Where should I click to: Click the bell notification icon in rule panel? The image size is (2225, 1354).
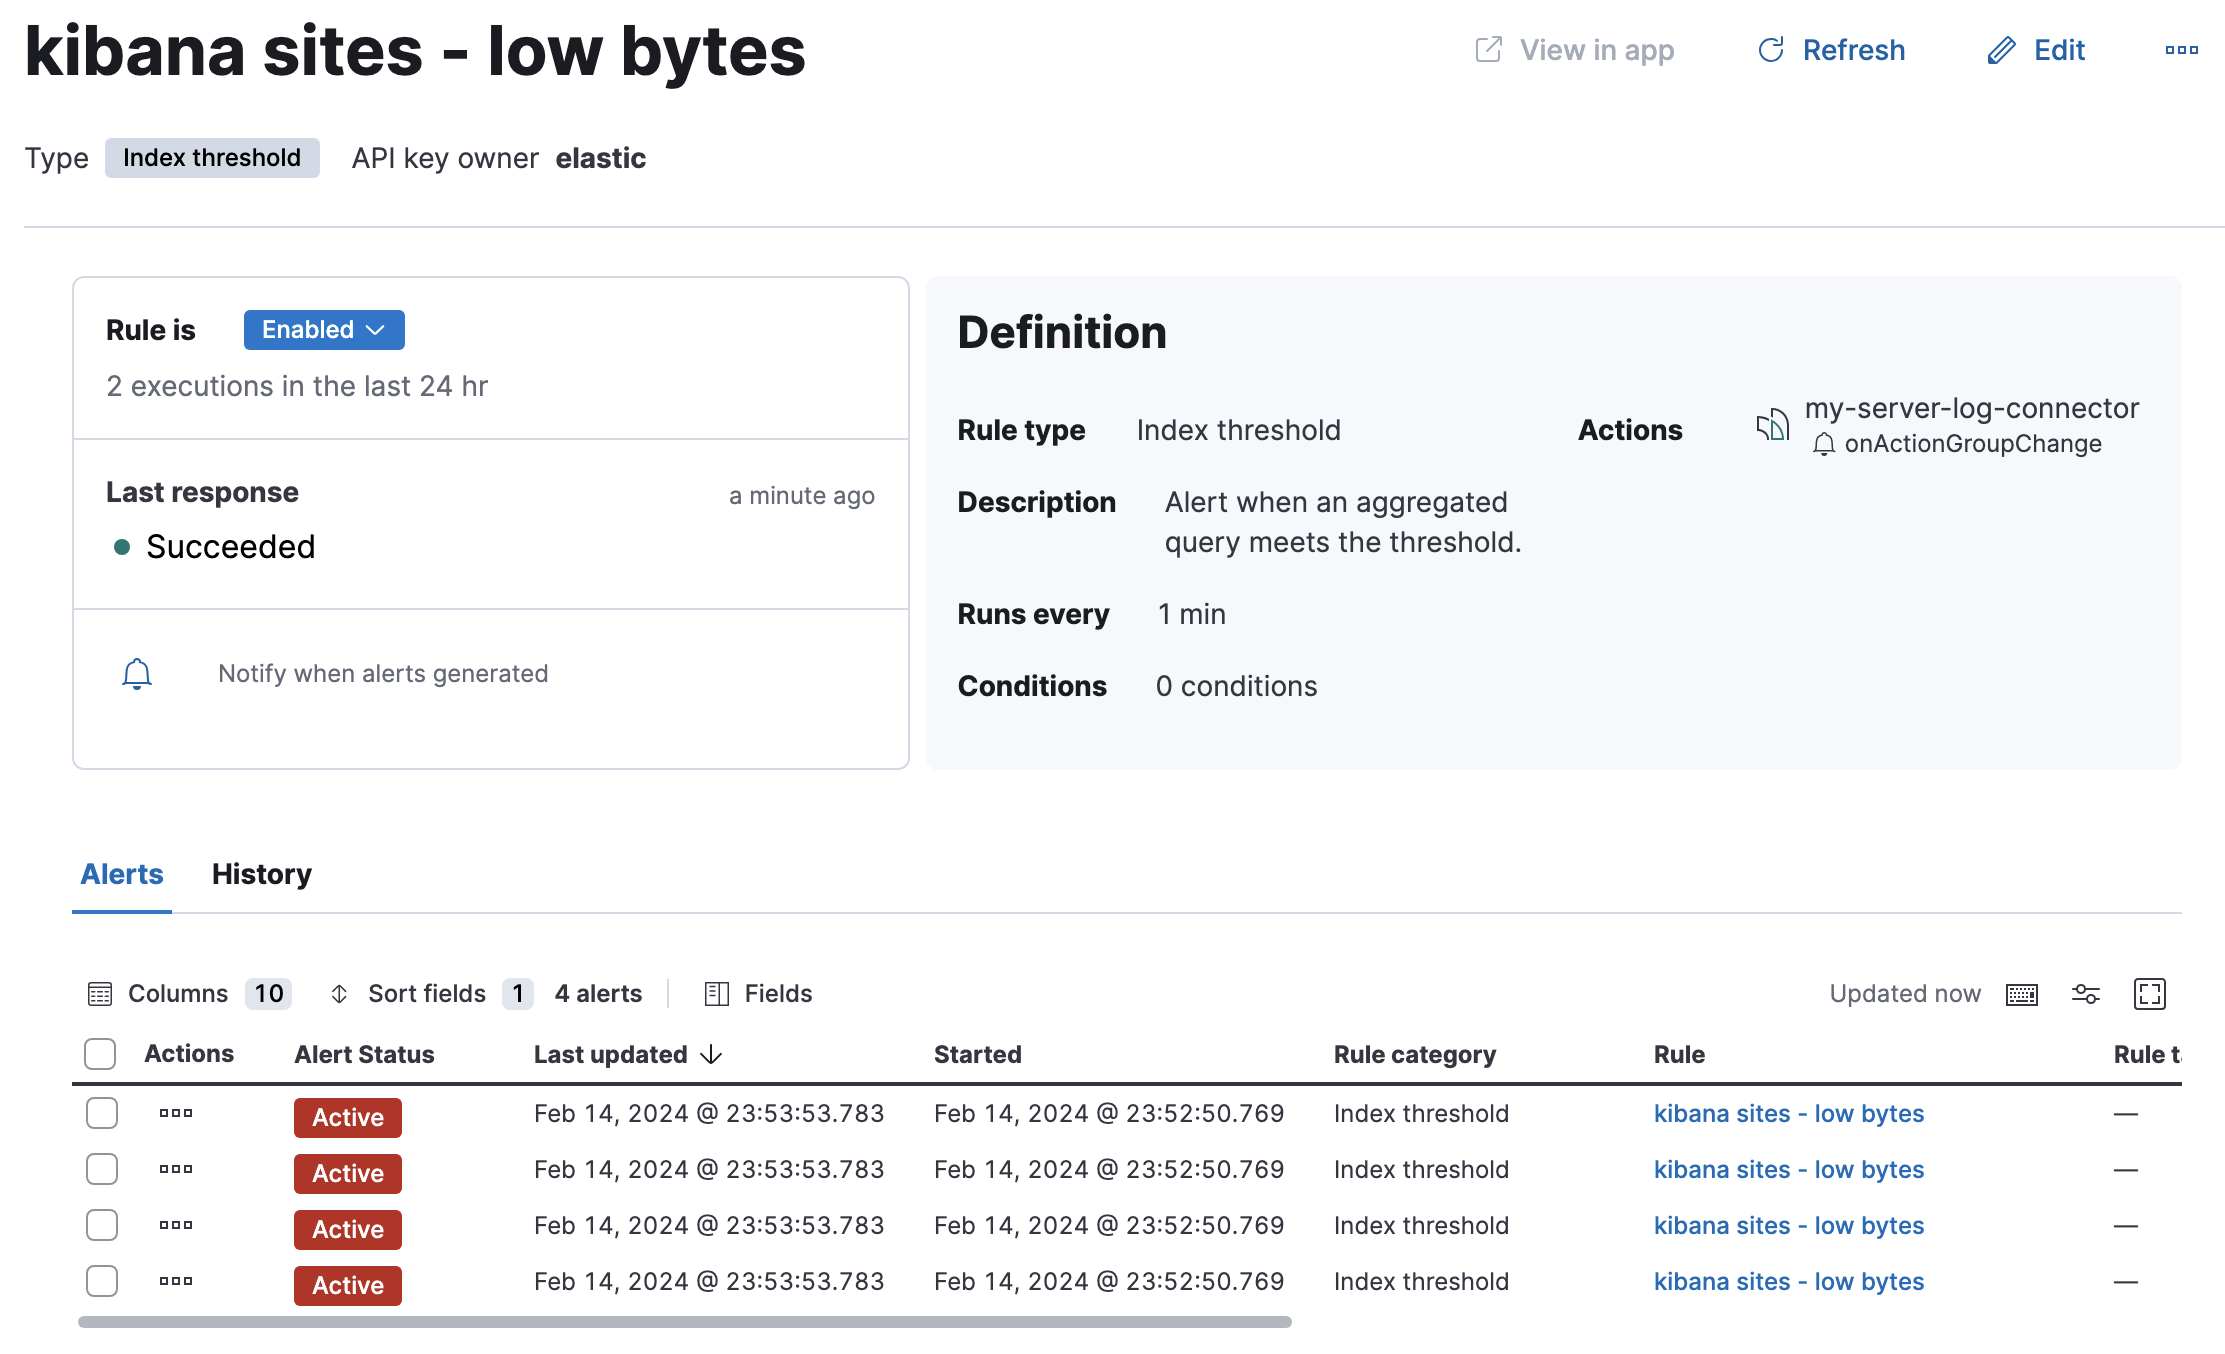[137, 672]
